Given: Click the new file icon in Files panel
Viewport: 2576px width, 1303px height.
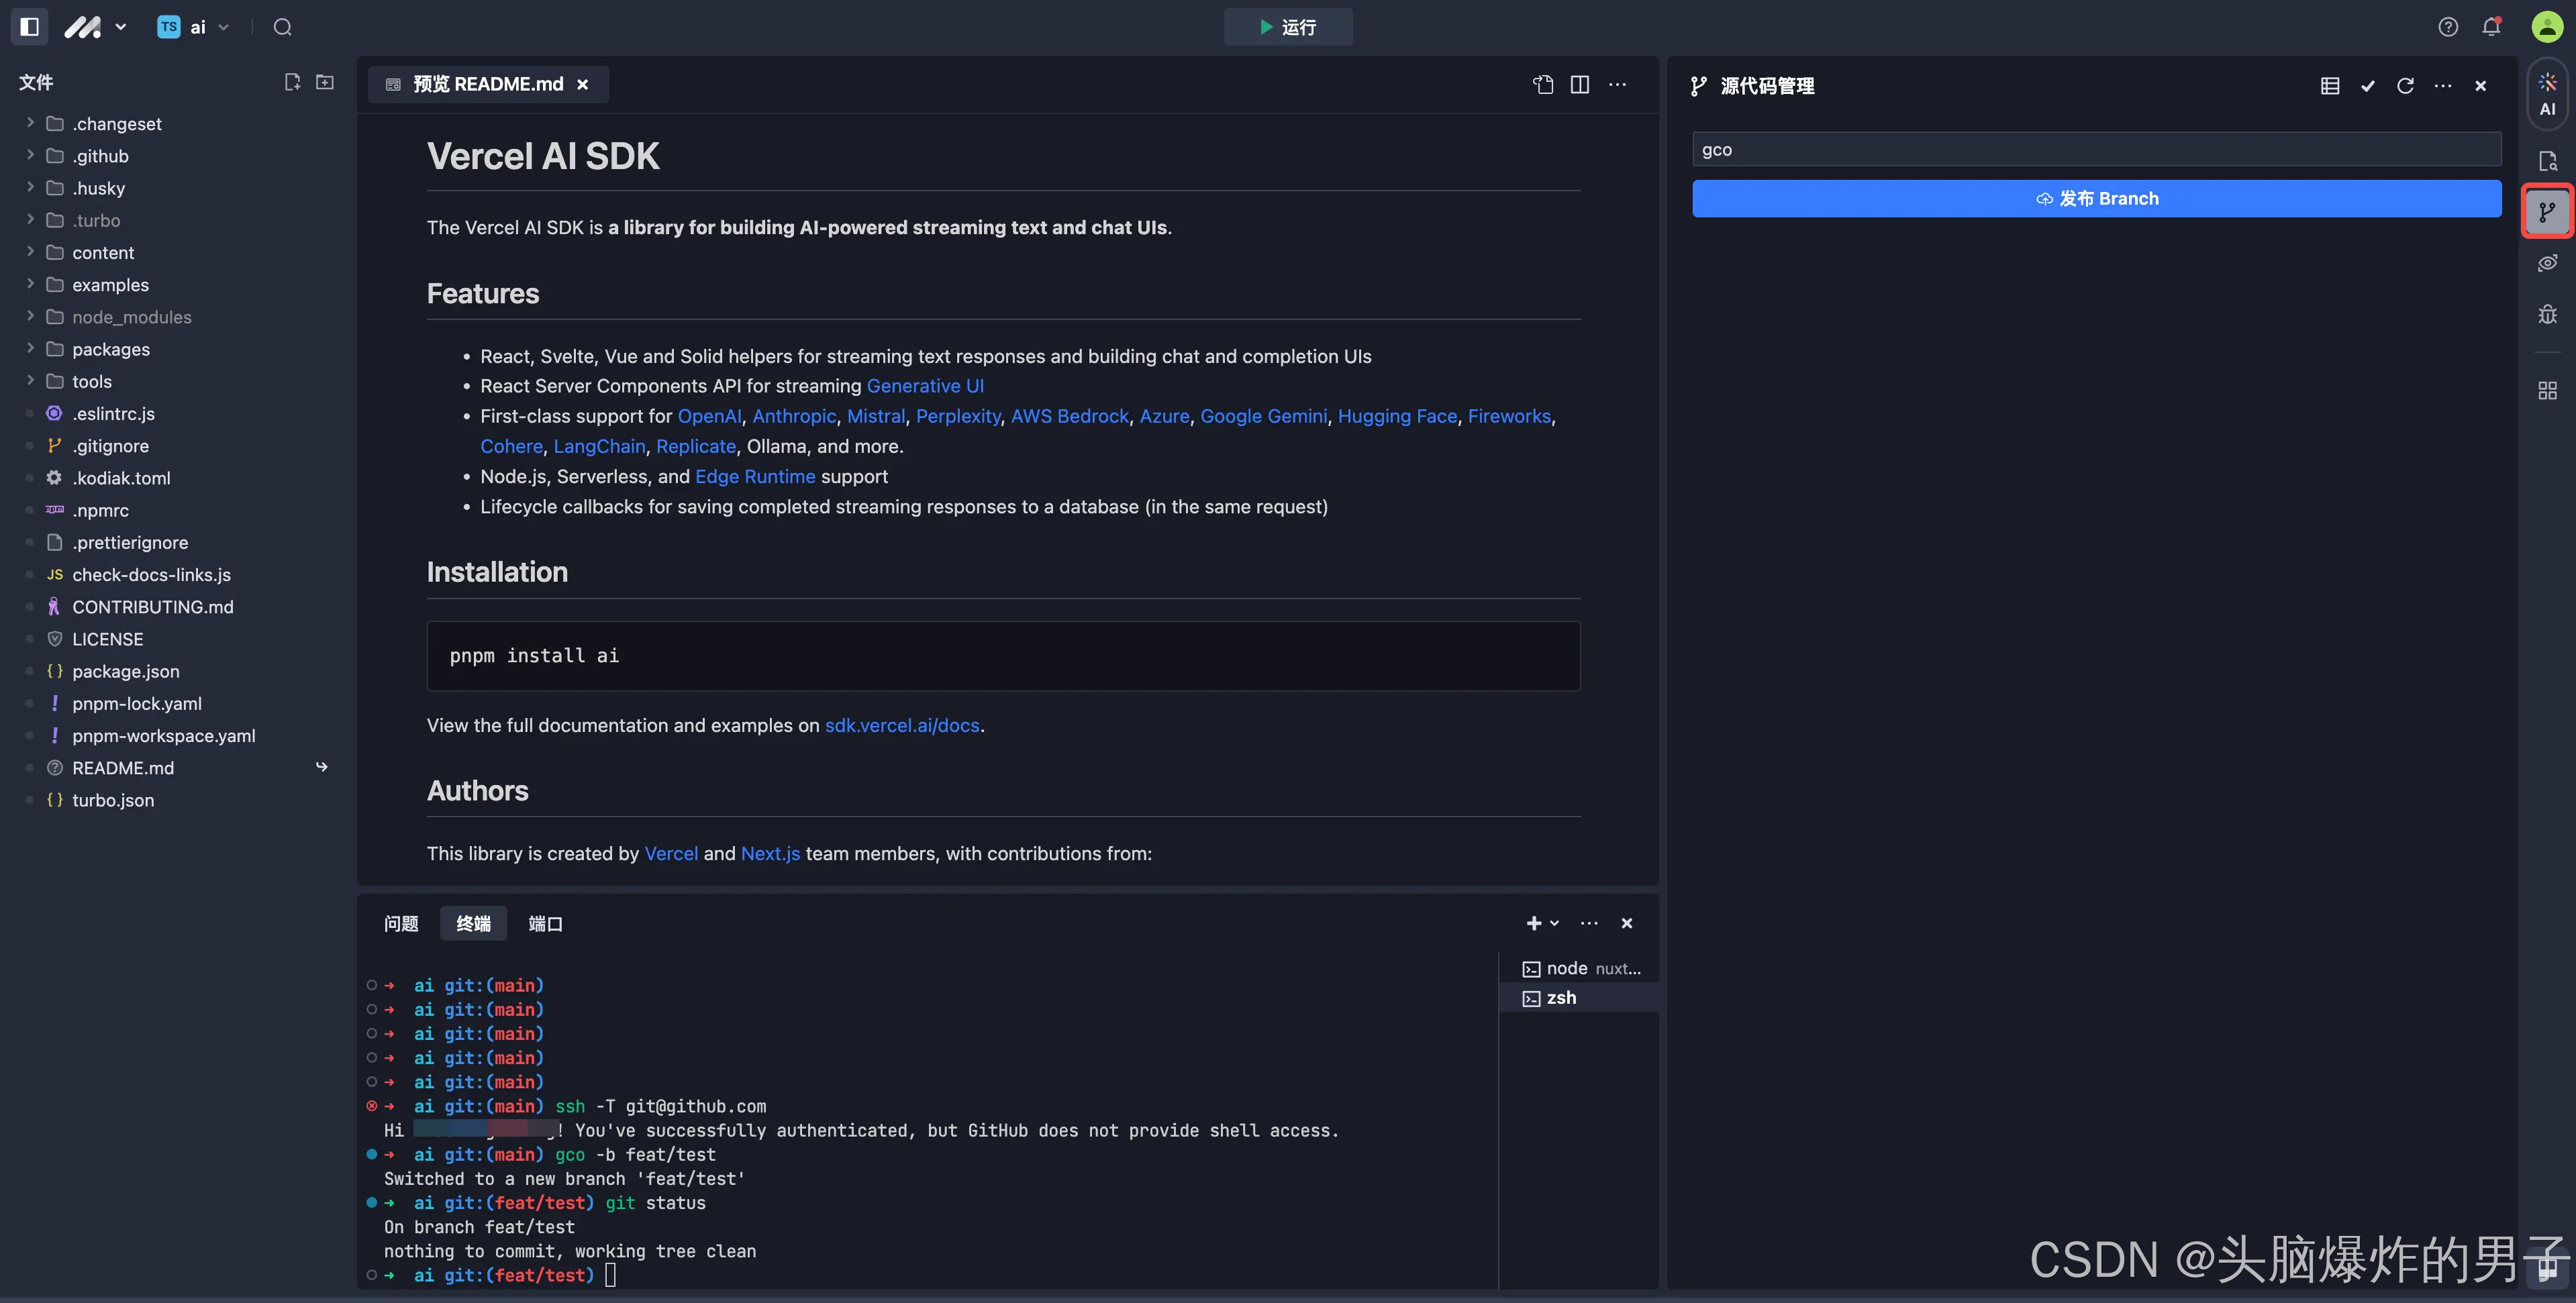Looking at the screenshot, I should [x=292, y=82].
